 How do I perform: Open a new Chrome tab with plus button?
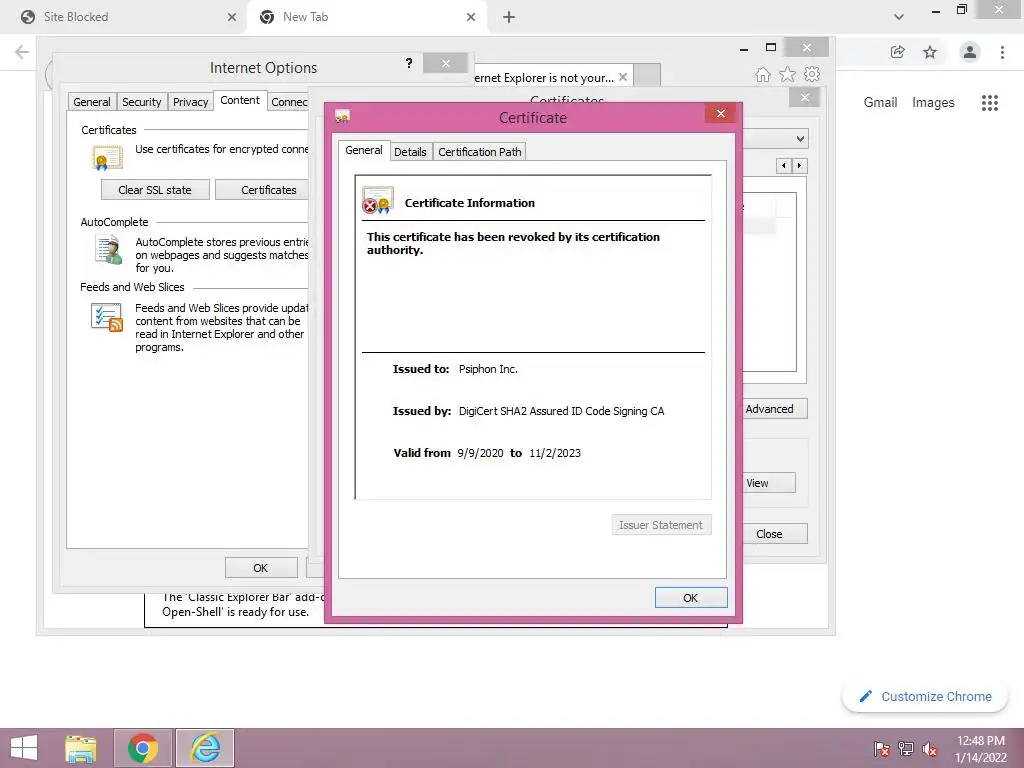[x=509, y=18]
